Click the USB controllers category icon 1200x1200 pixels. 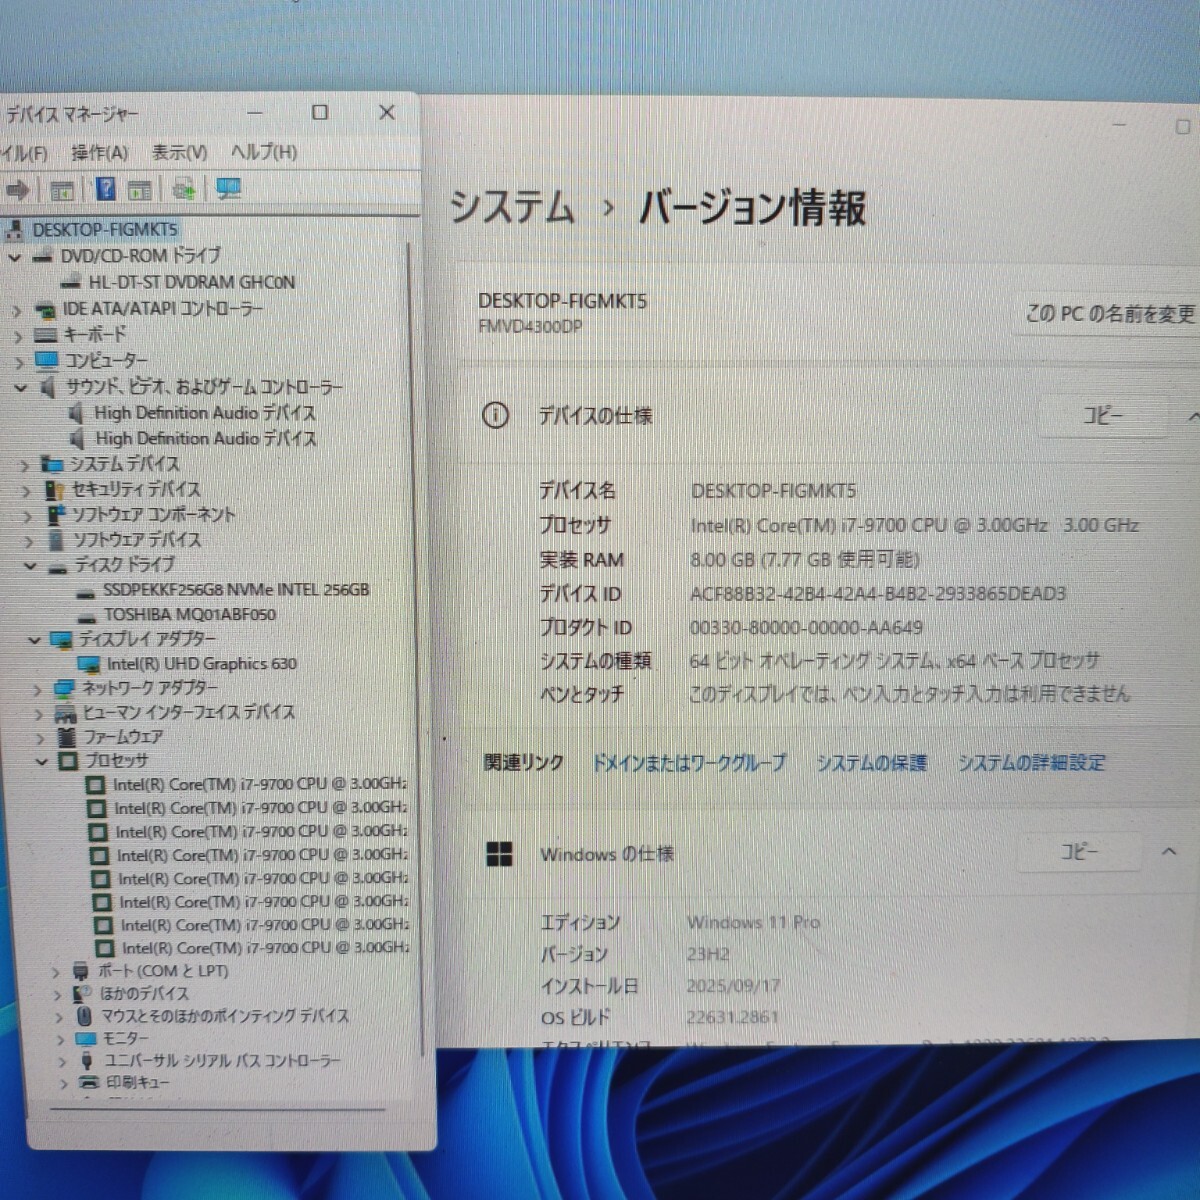86,1060
